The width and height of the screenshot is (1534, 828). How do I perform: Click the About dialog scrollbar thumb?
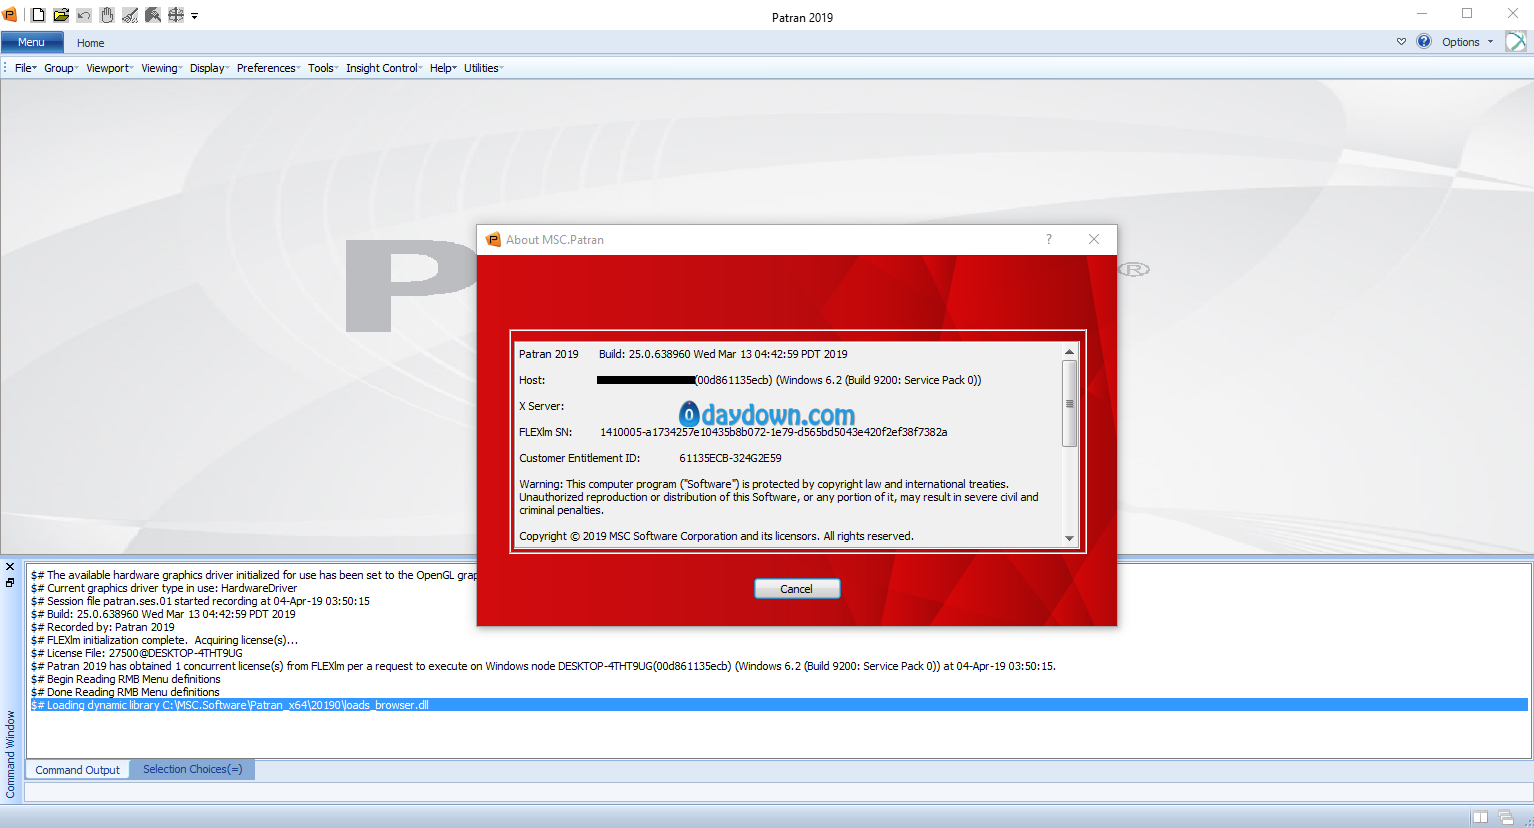tap(1069, 403)
